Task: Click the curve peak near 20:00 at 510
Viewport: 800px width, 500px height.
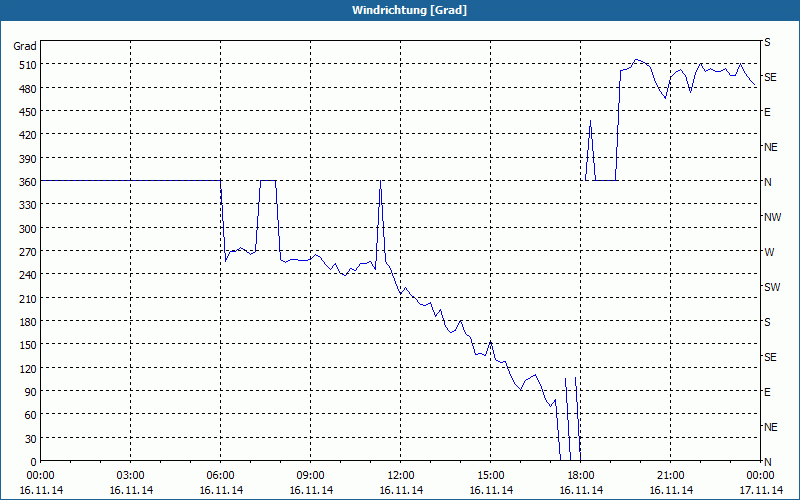Action: coord(636,60)
